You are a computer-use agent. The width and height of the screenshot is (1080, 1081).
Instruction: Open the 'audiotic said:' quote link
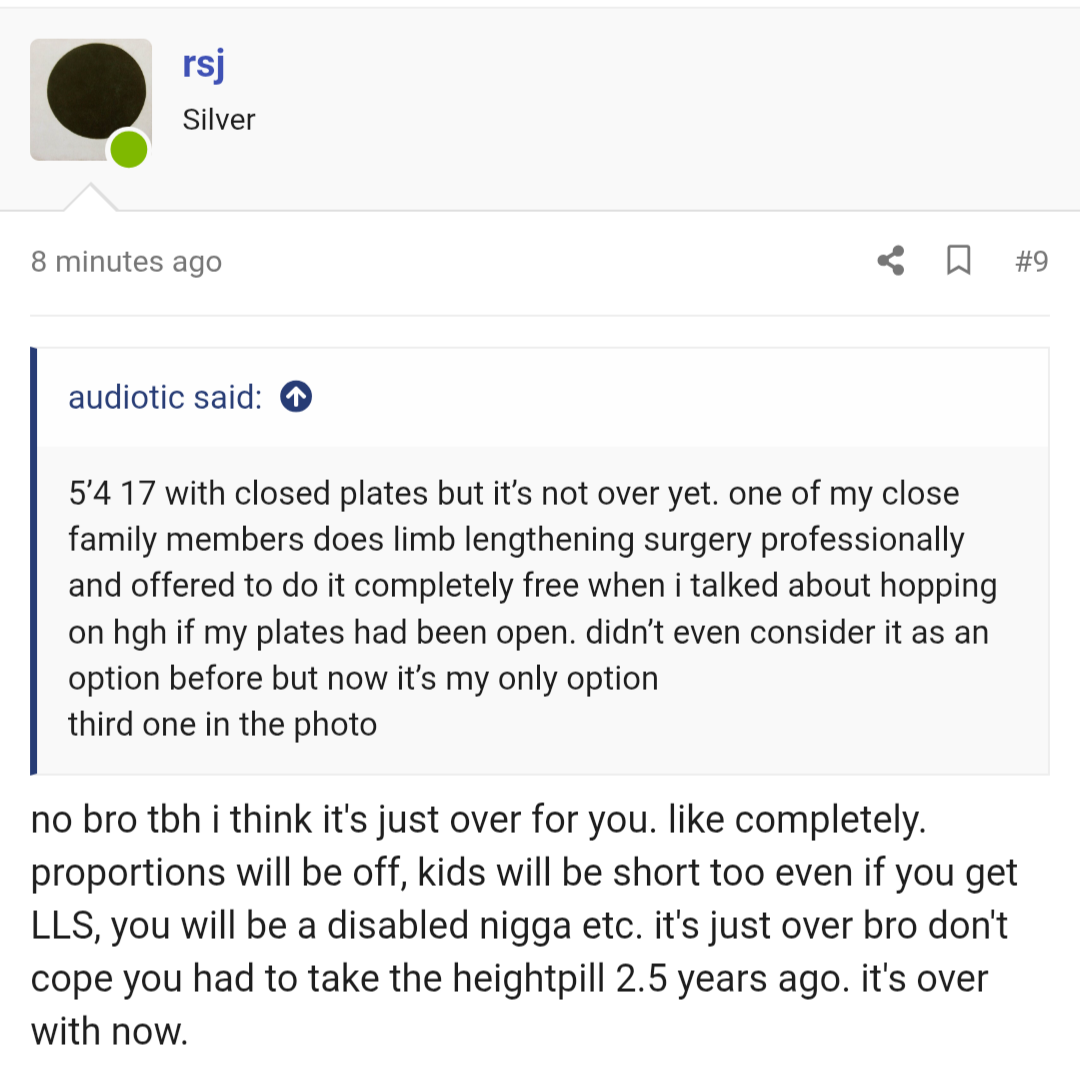click(x=165, y=397)
